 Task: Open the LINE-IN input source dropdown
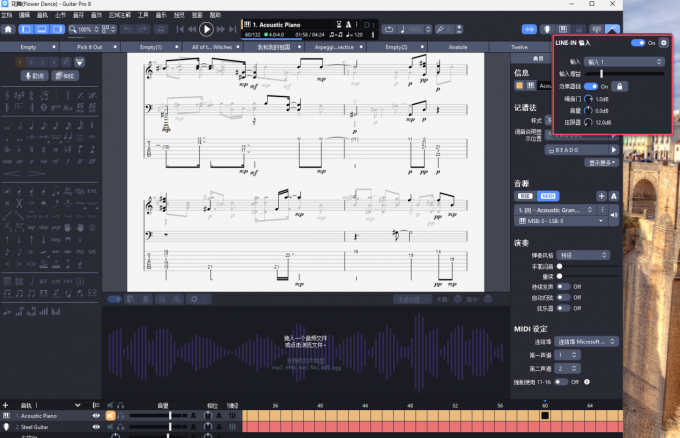click(x=624, y=62)
